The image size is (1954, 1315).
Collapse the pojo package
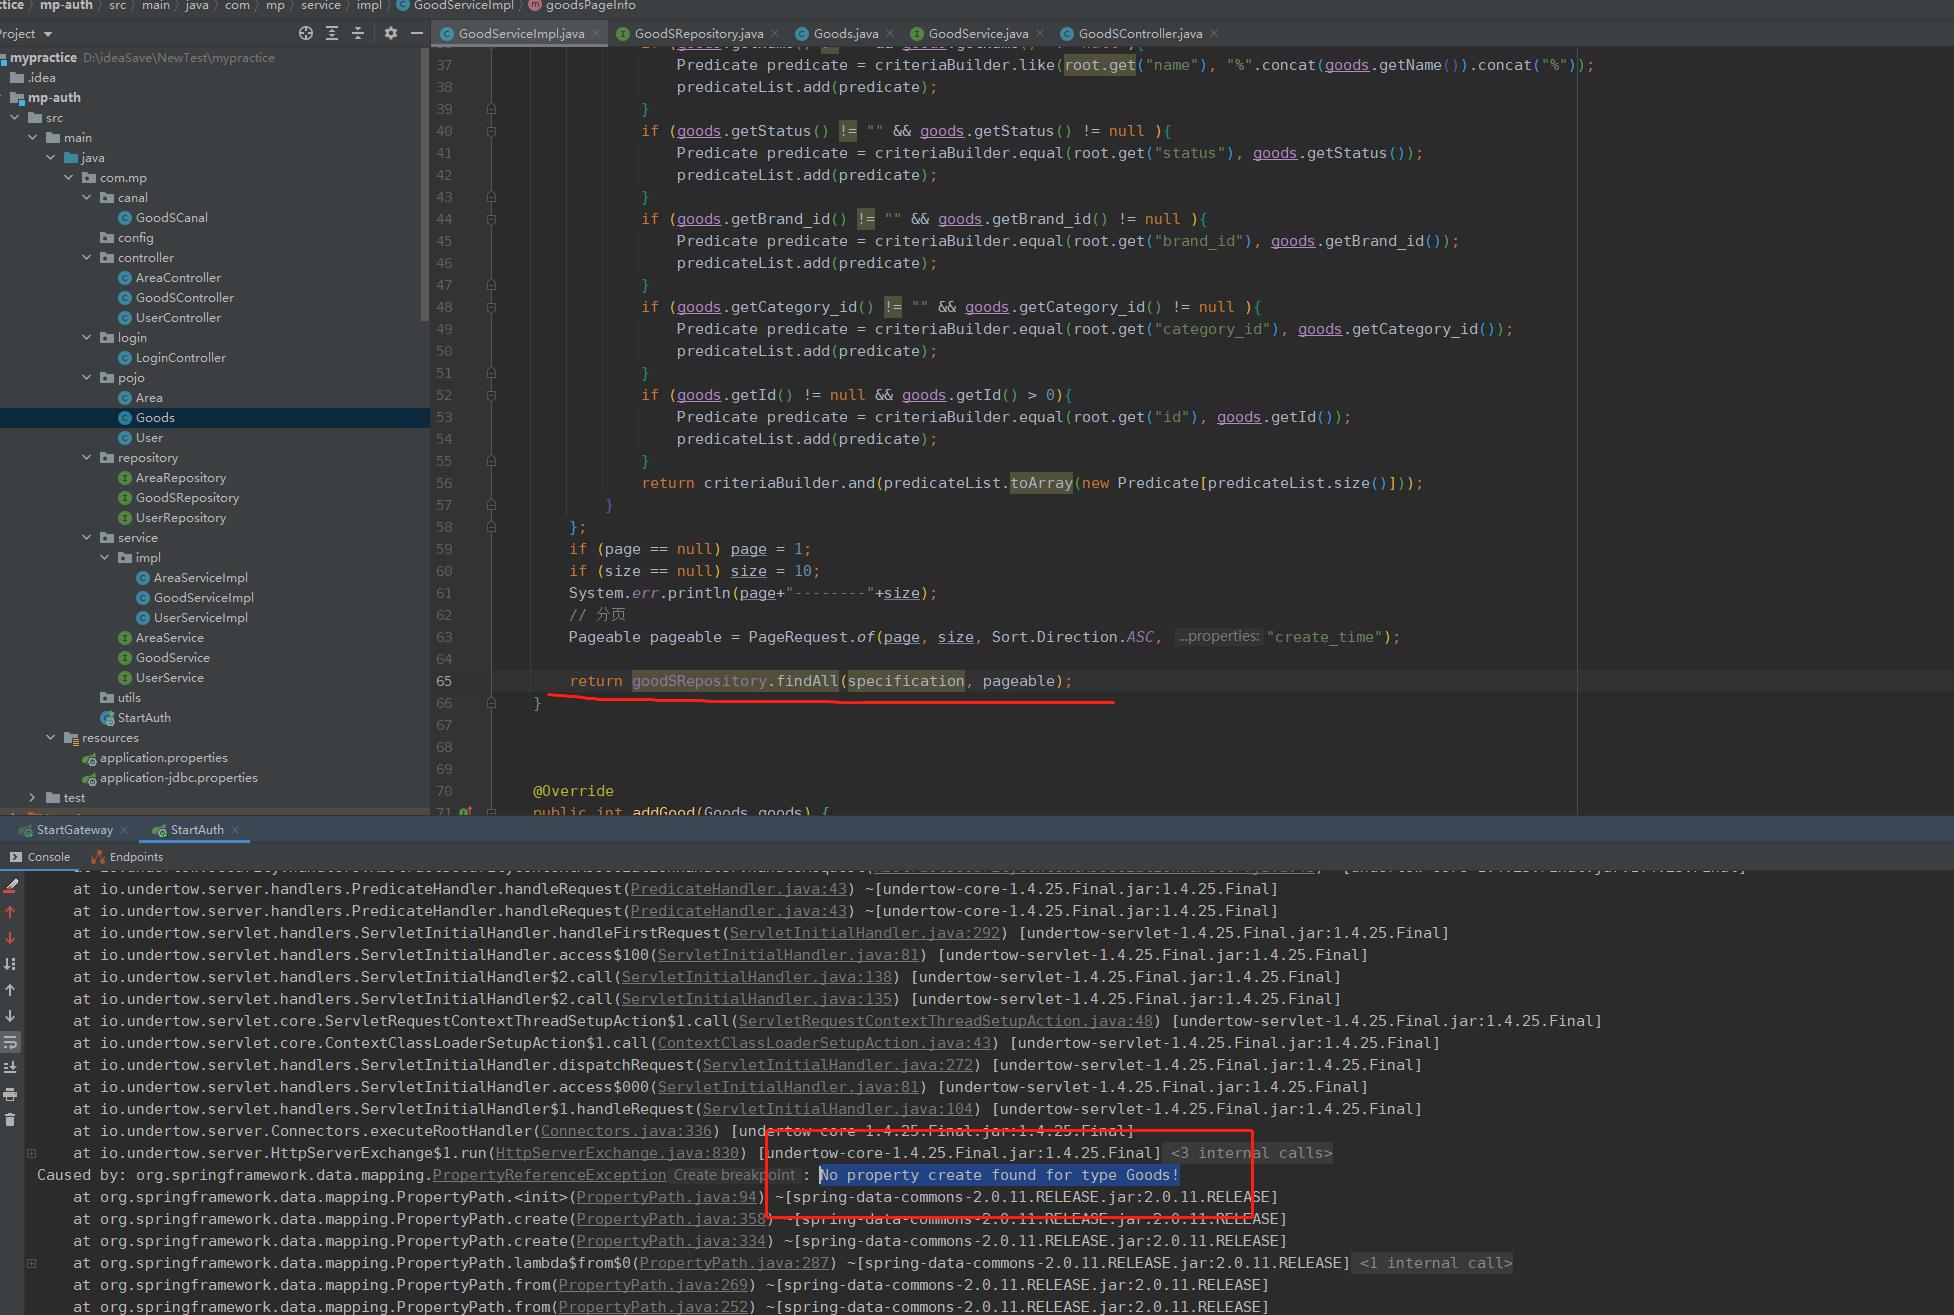pos(87,378)
